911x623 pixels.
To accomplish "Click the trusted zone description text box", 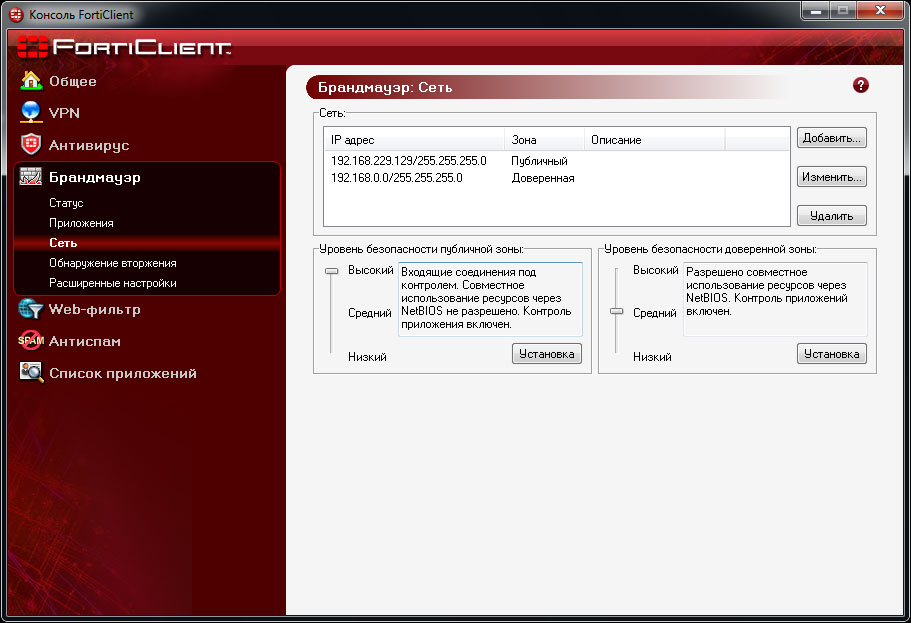I will 775,299.
